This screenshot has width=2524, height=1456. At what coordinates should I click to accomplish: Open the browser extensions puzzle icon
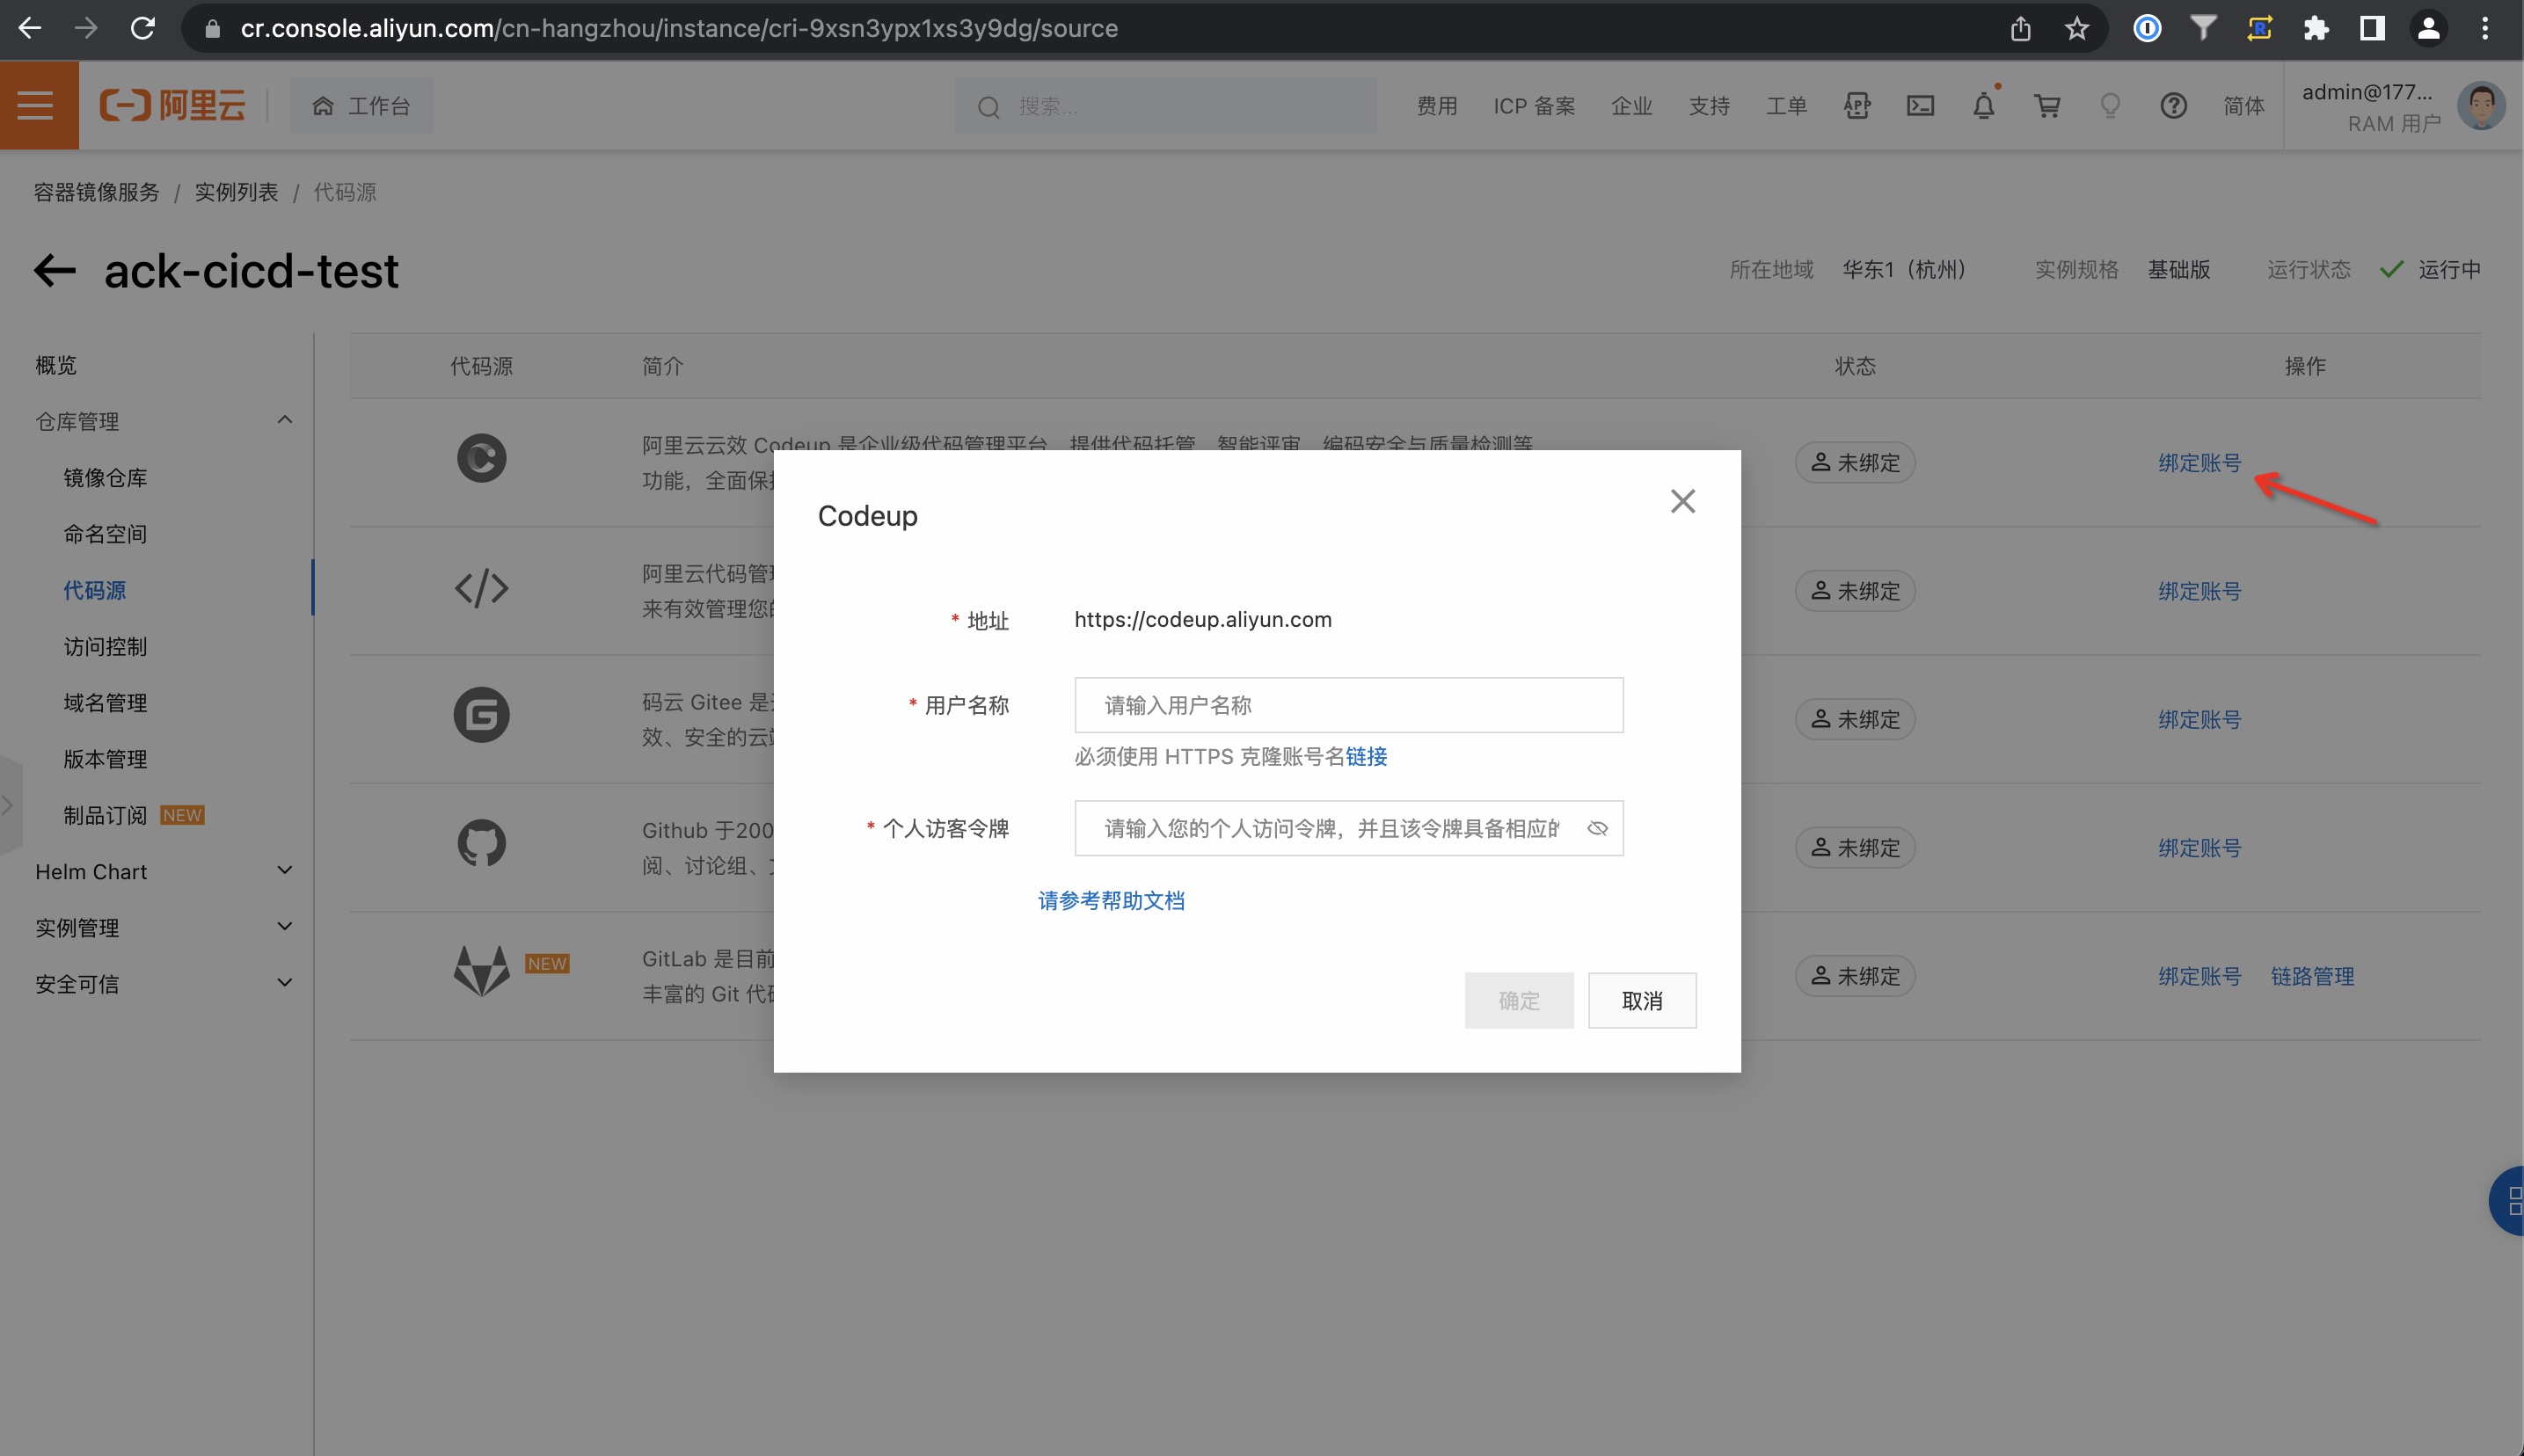coord(2316,28)
